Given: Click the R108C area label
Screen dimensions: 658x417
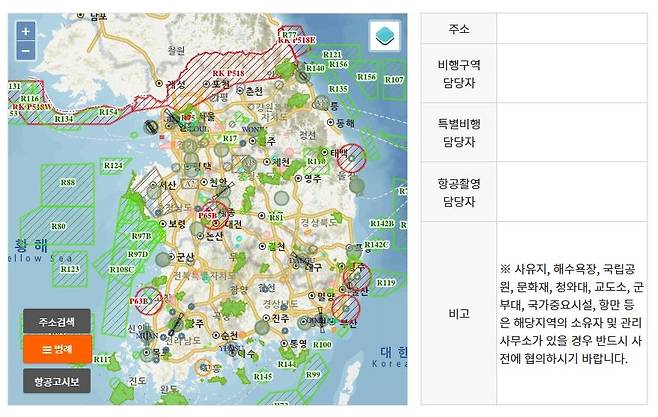Looking at the screenshot, I should [122, 270].
